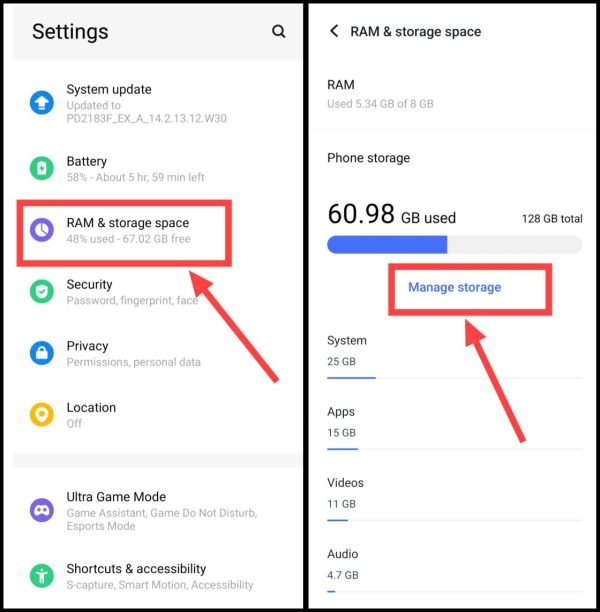The image size is (600, 612).
Task: Open the Videos 11 GB storage category
Action: coord(454,498)
